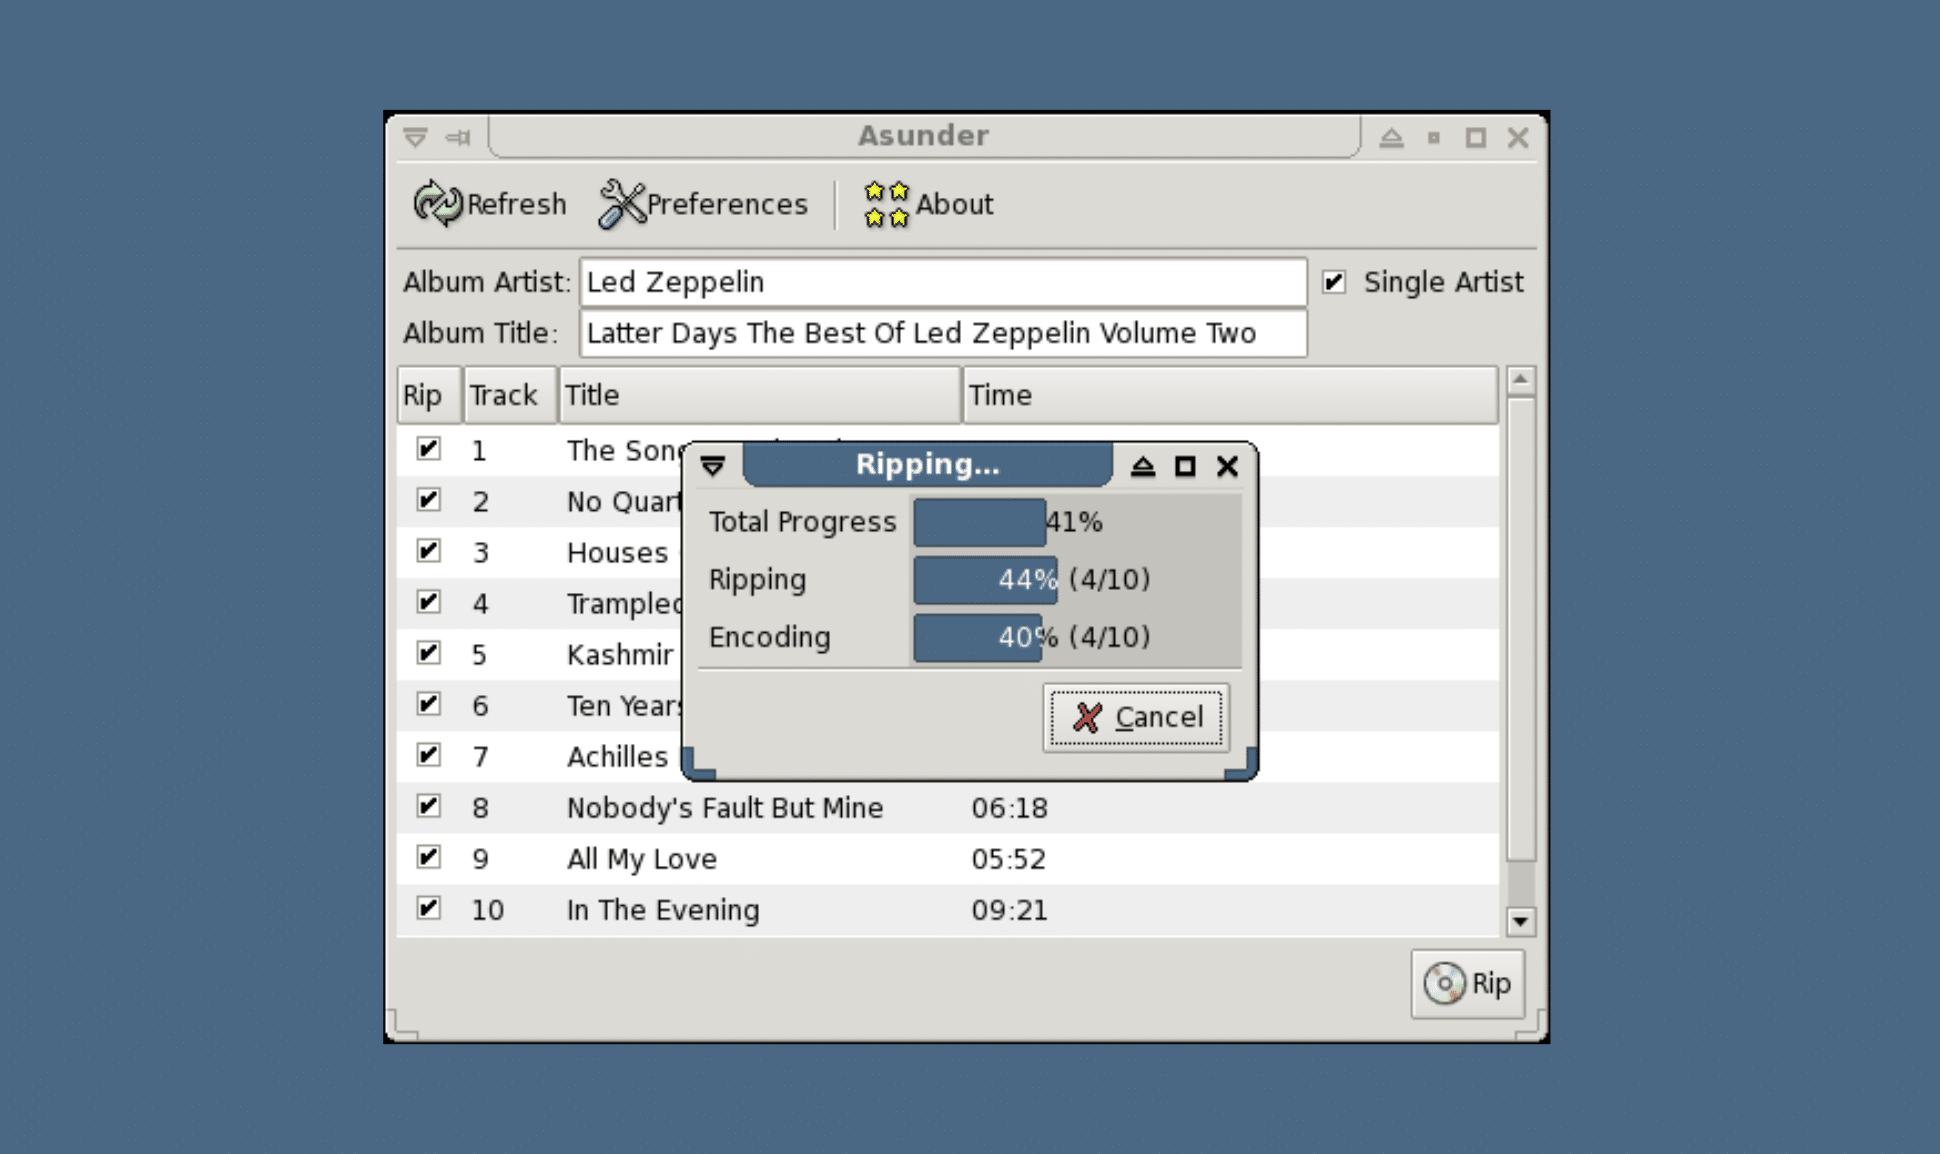Shade the Ripping dialog
This screenshot has height=1154, width=1940.
pyautogui.click(x=1143, y=466)
